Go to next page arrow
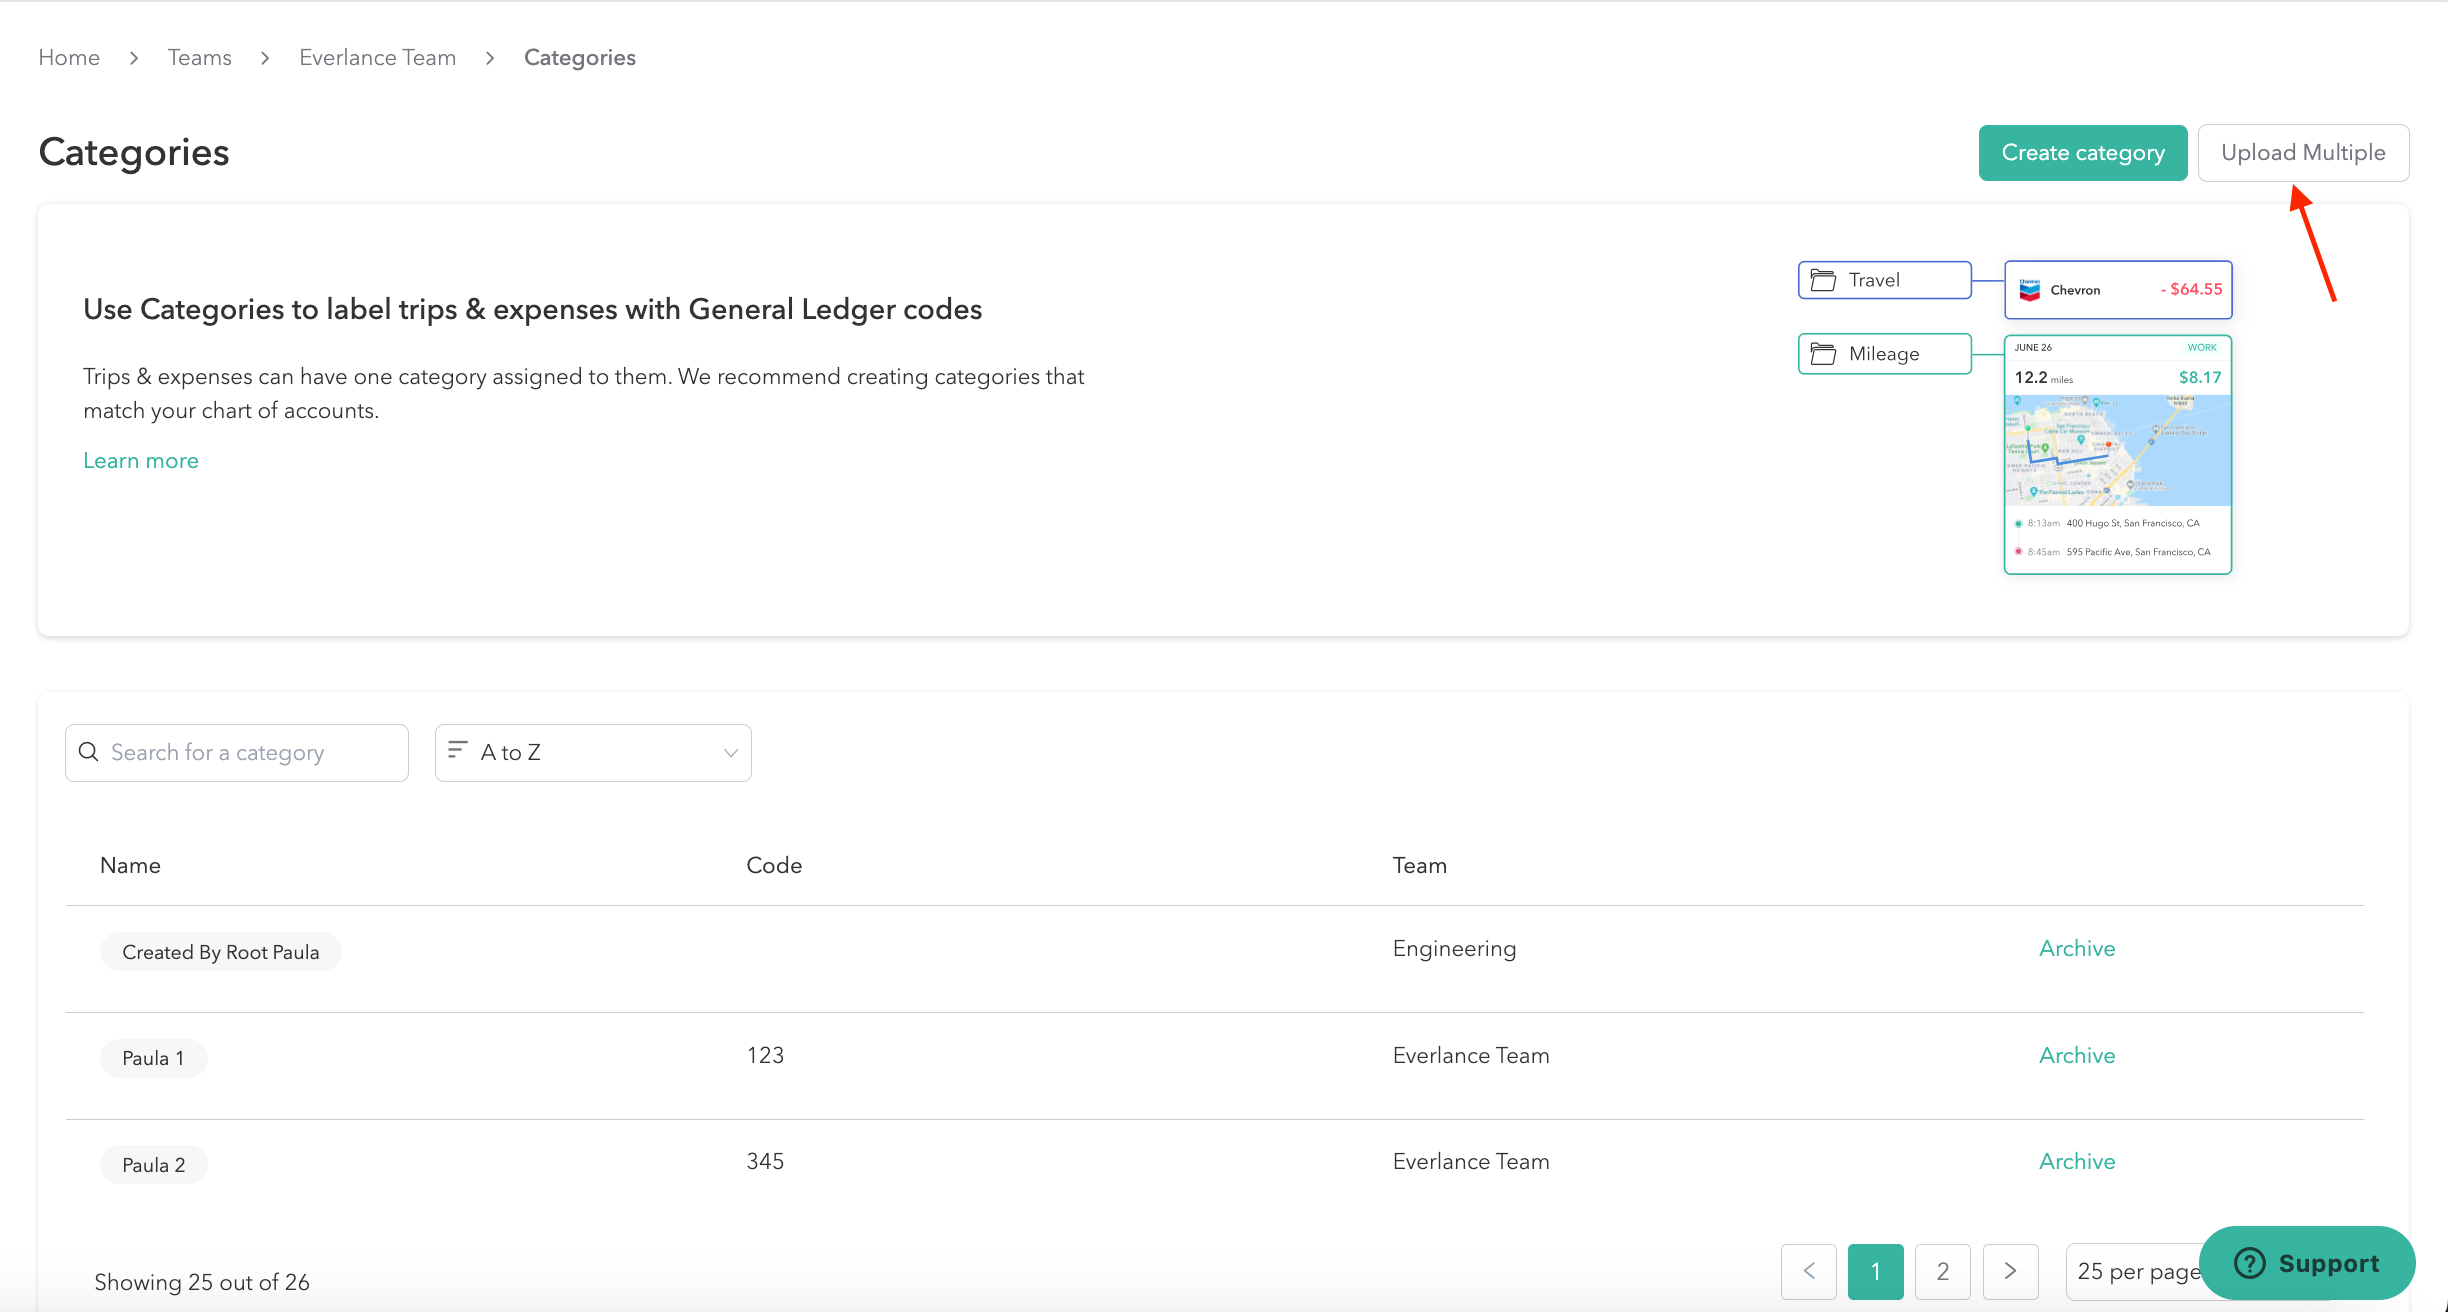 (2010, 1271)
